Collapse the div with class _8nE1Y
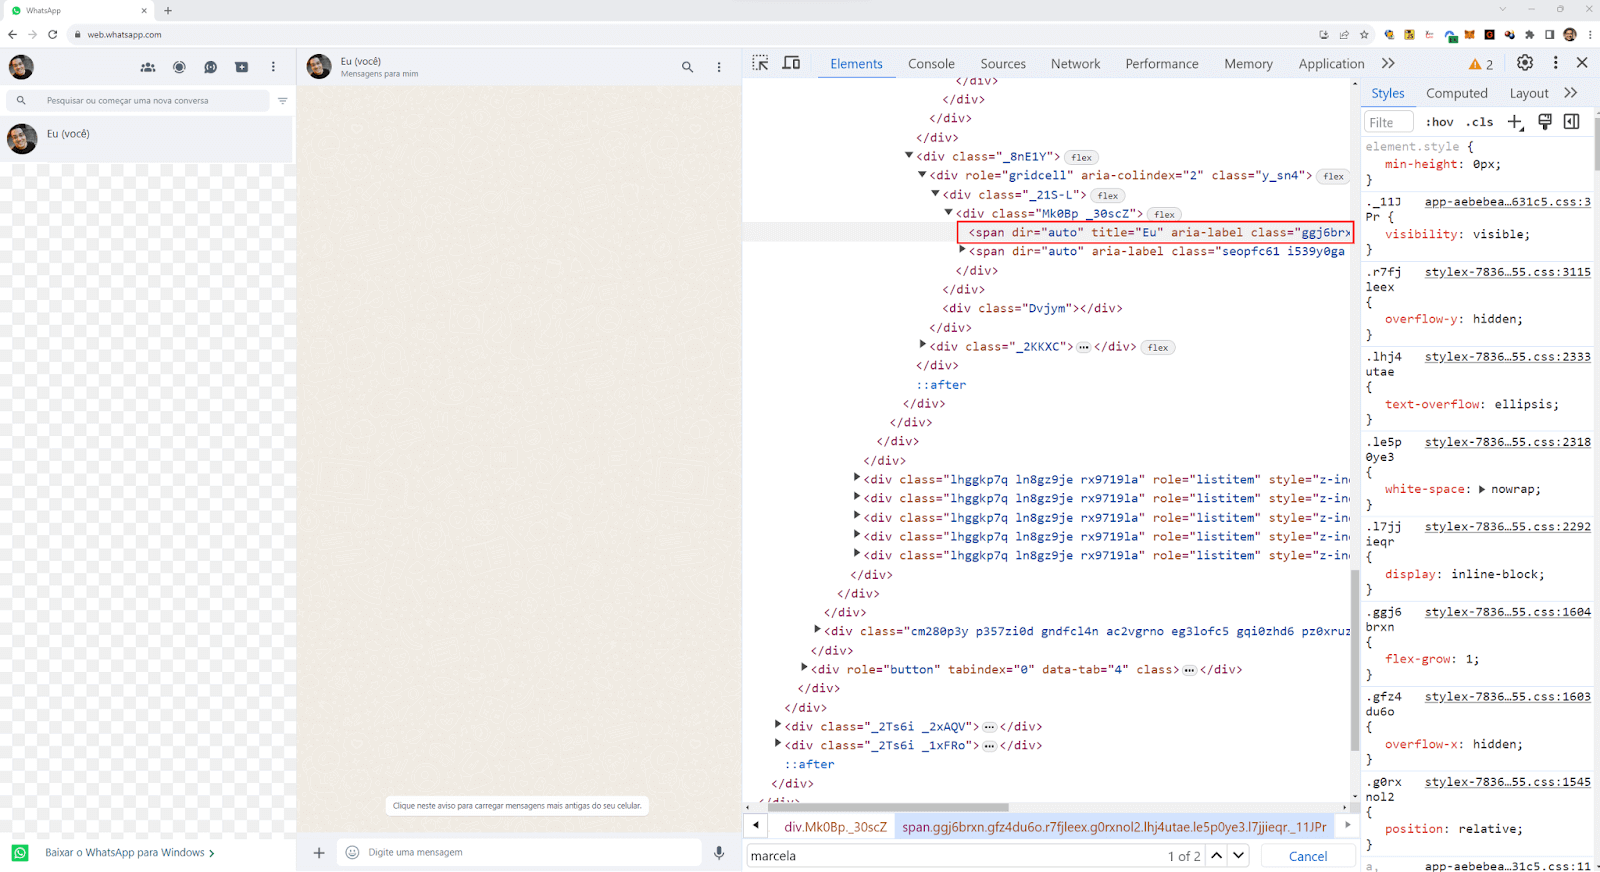Viewport: 1600px width, 872px height. pos(909,155)
